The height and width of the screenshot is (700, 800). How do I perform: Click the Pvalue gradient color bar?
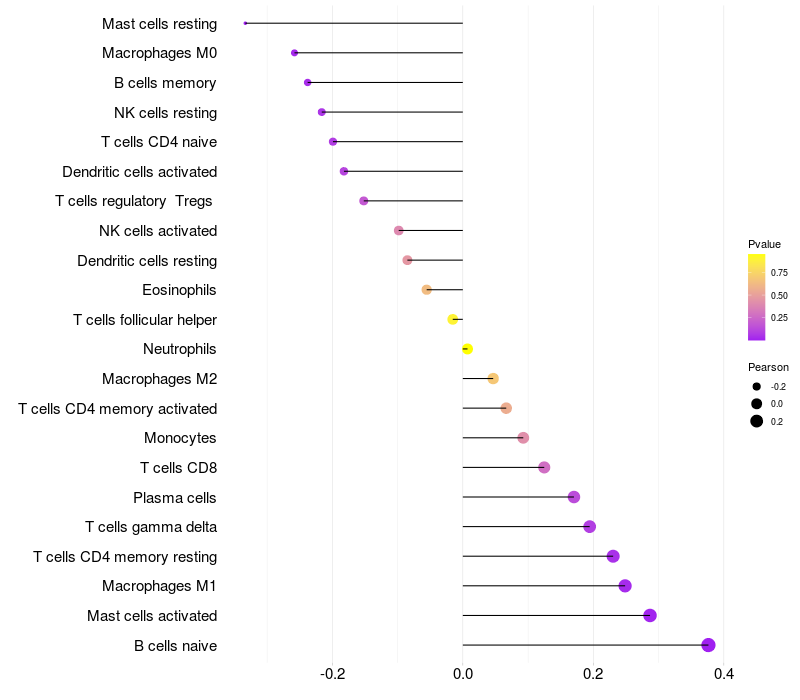[x=757, y=297]
